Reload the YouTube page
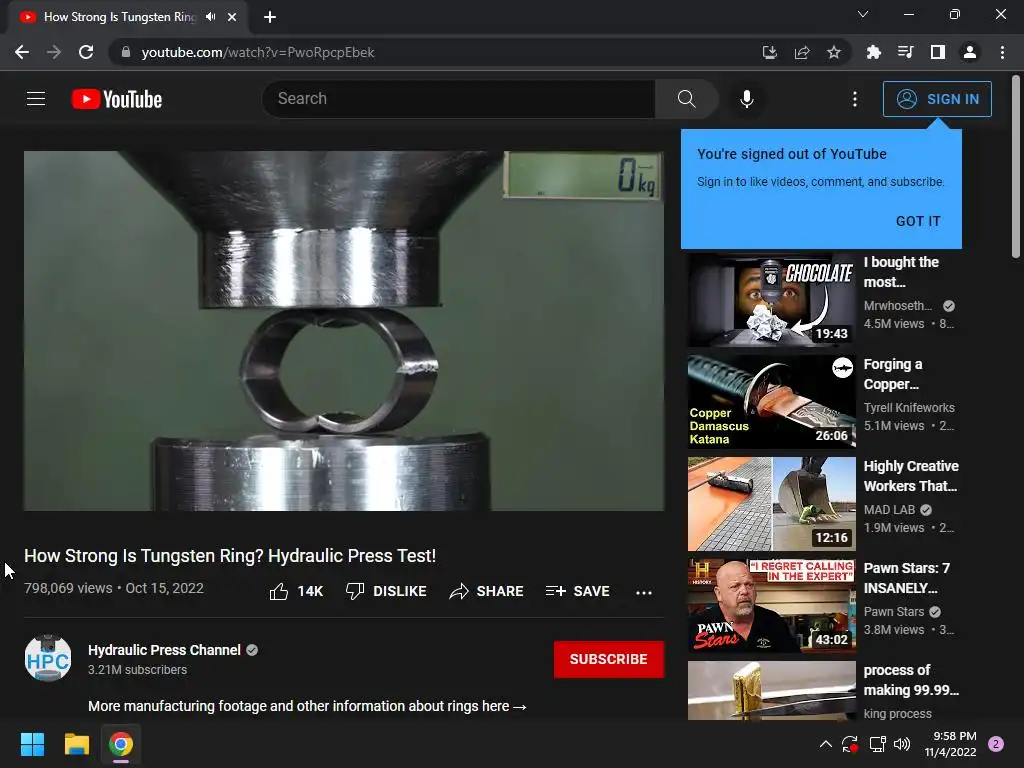Image resolution: width=1024 pixels, height=768 pixels. (86, 52)
